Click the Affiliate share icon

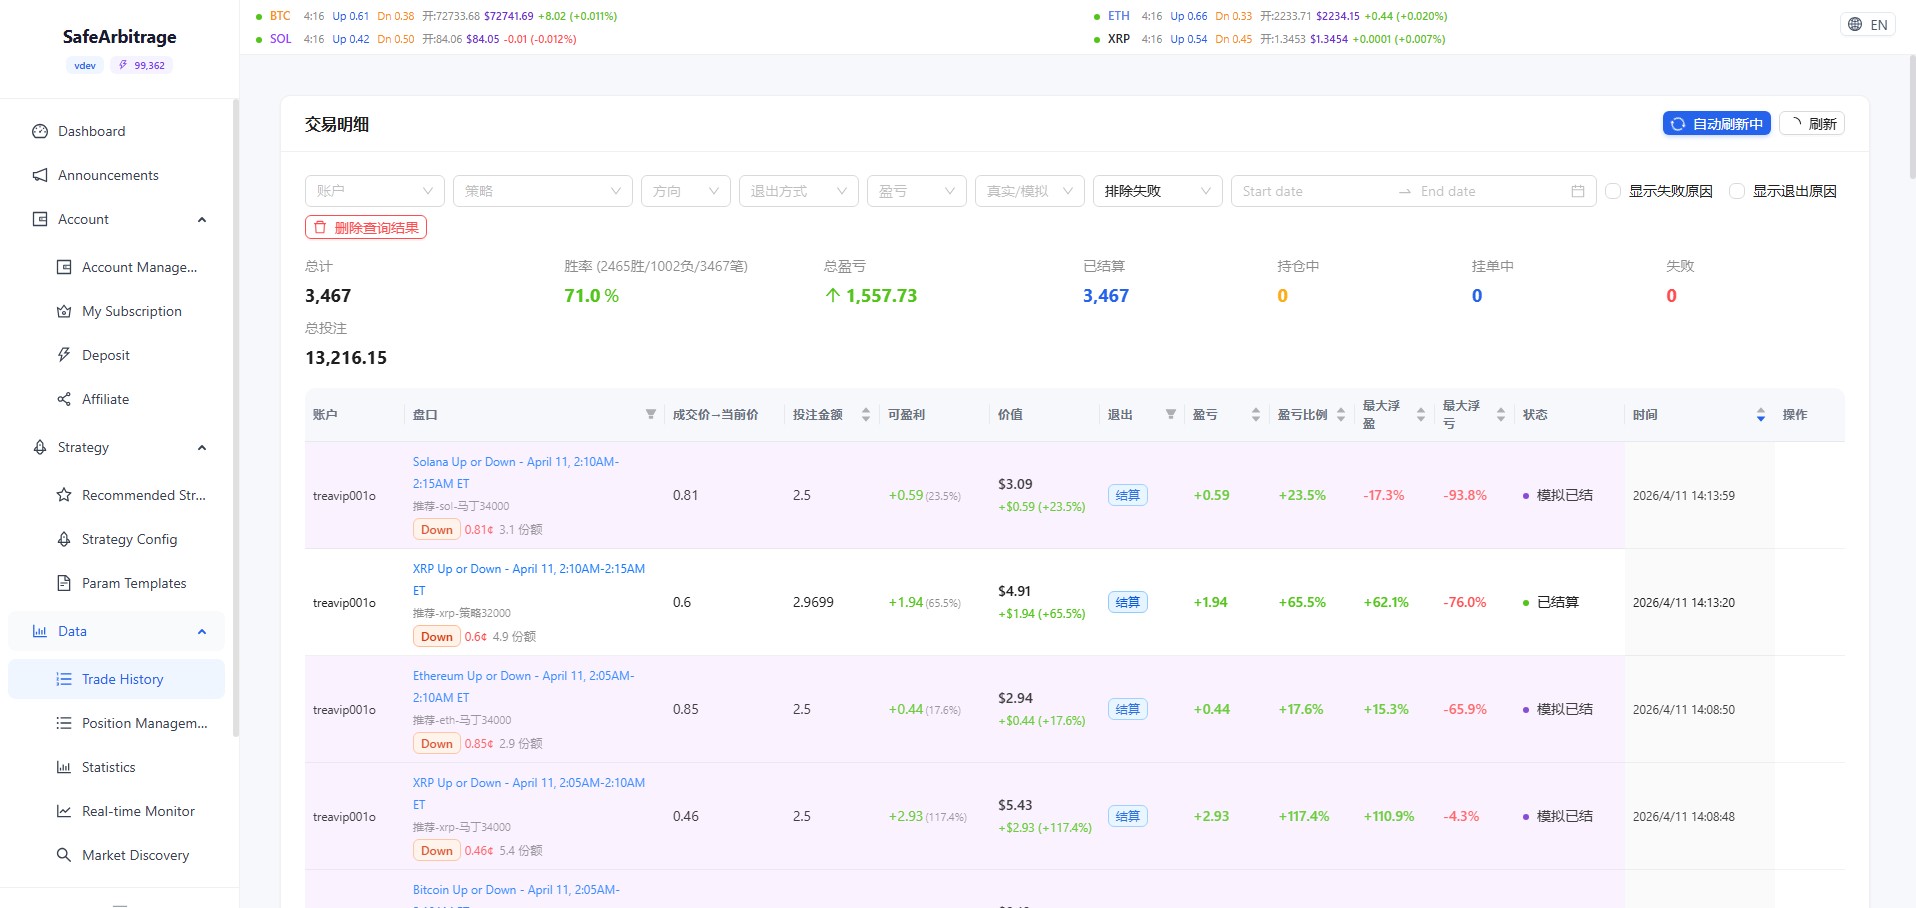[x=64, y=399]
